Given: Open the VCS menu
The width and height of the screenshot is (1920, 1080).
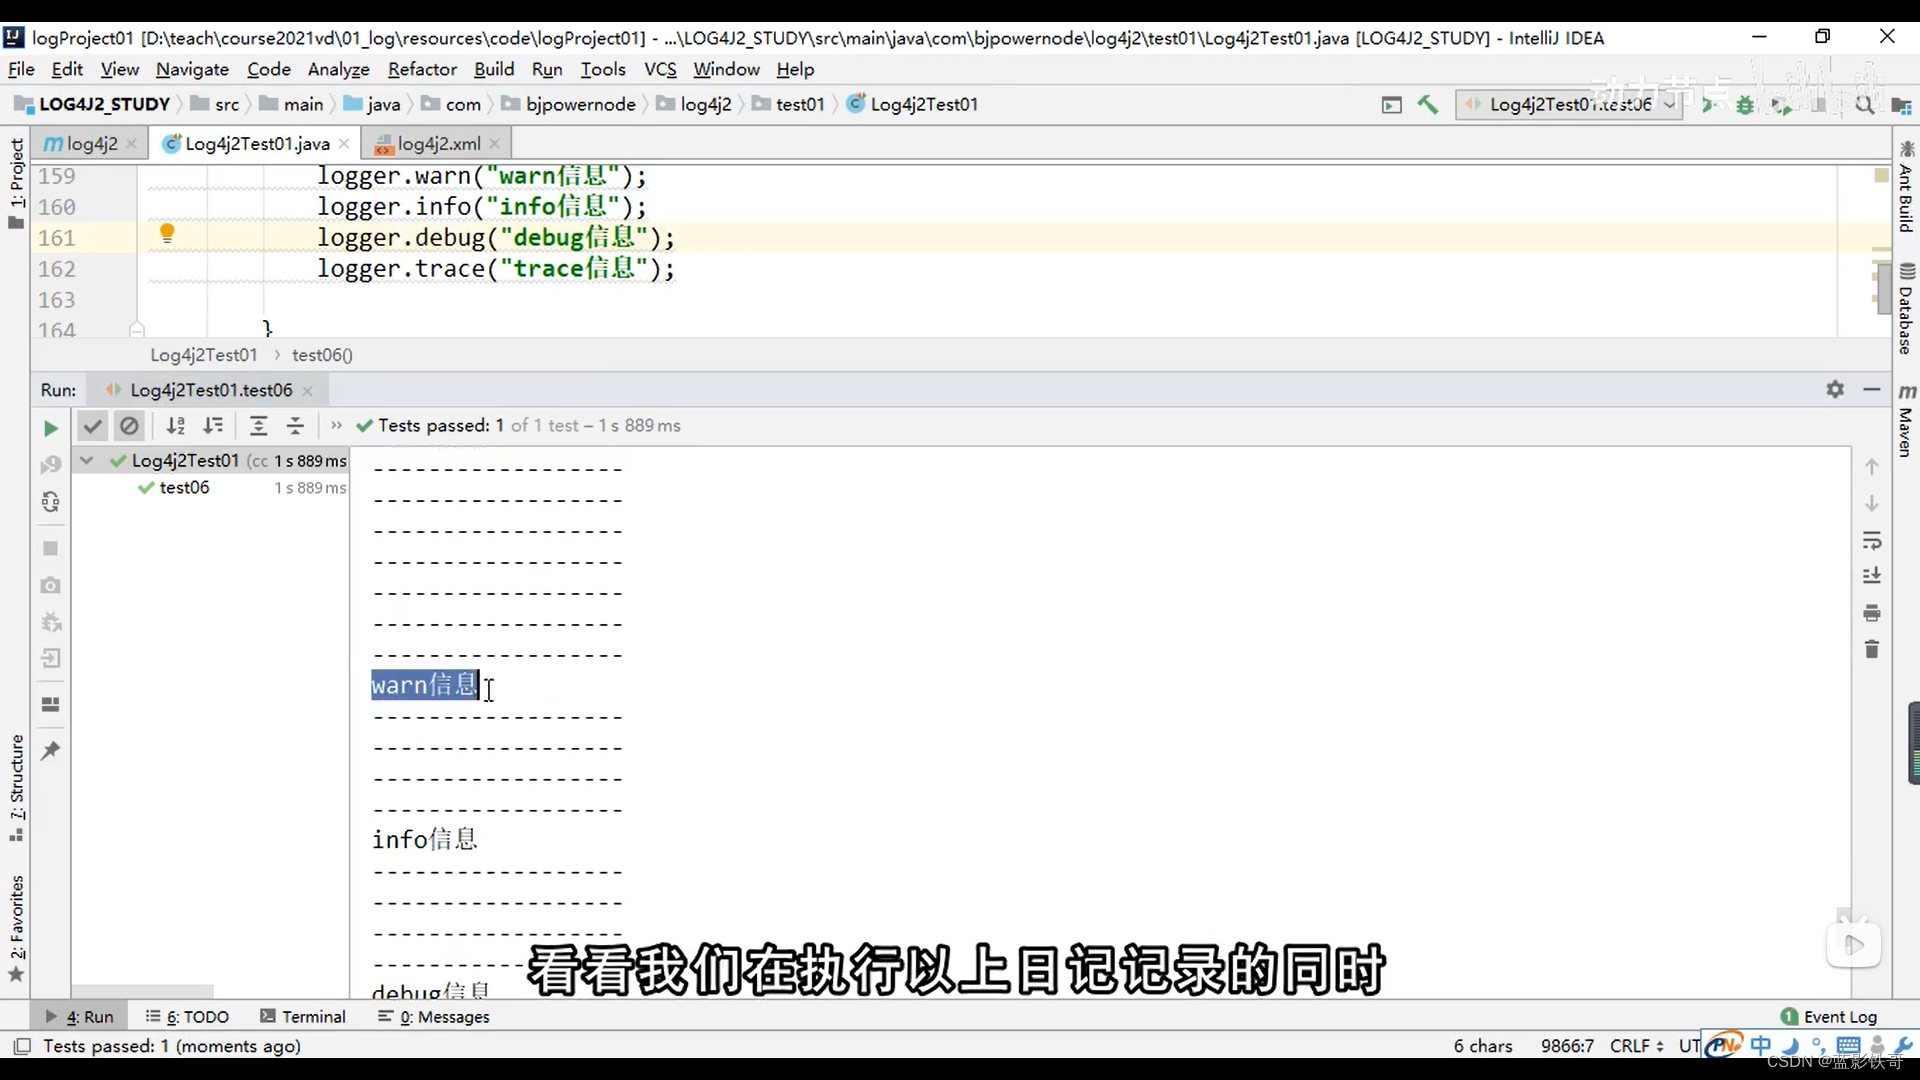Looking at the screenshot, I should pyautogui.click(x=660, y=69).
